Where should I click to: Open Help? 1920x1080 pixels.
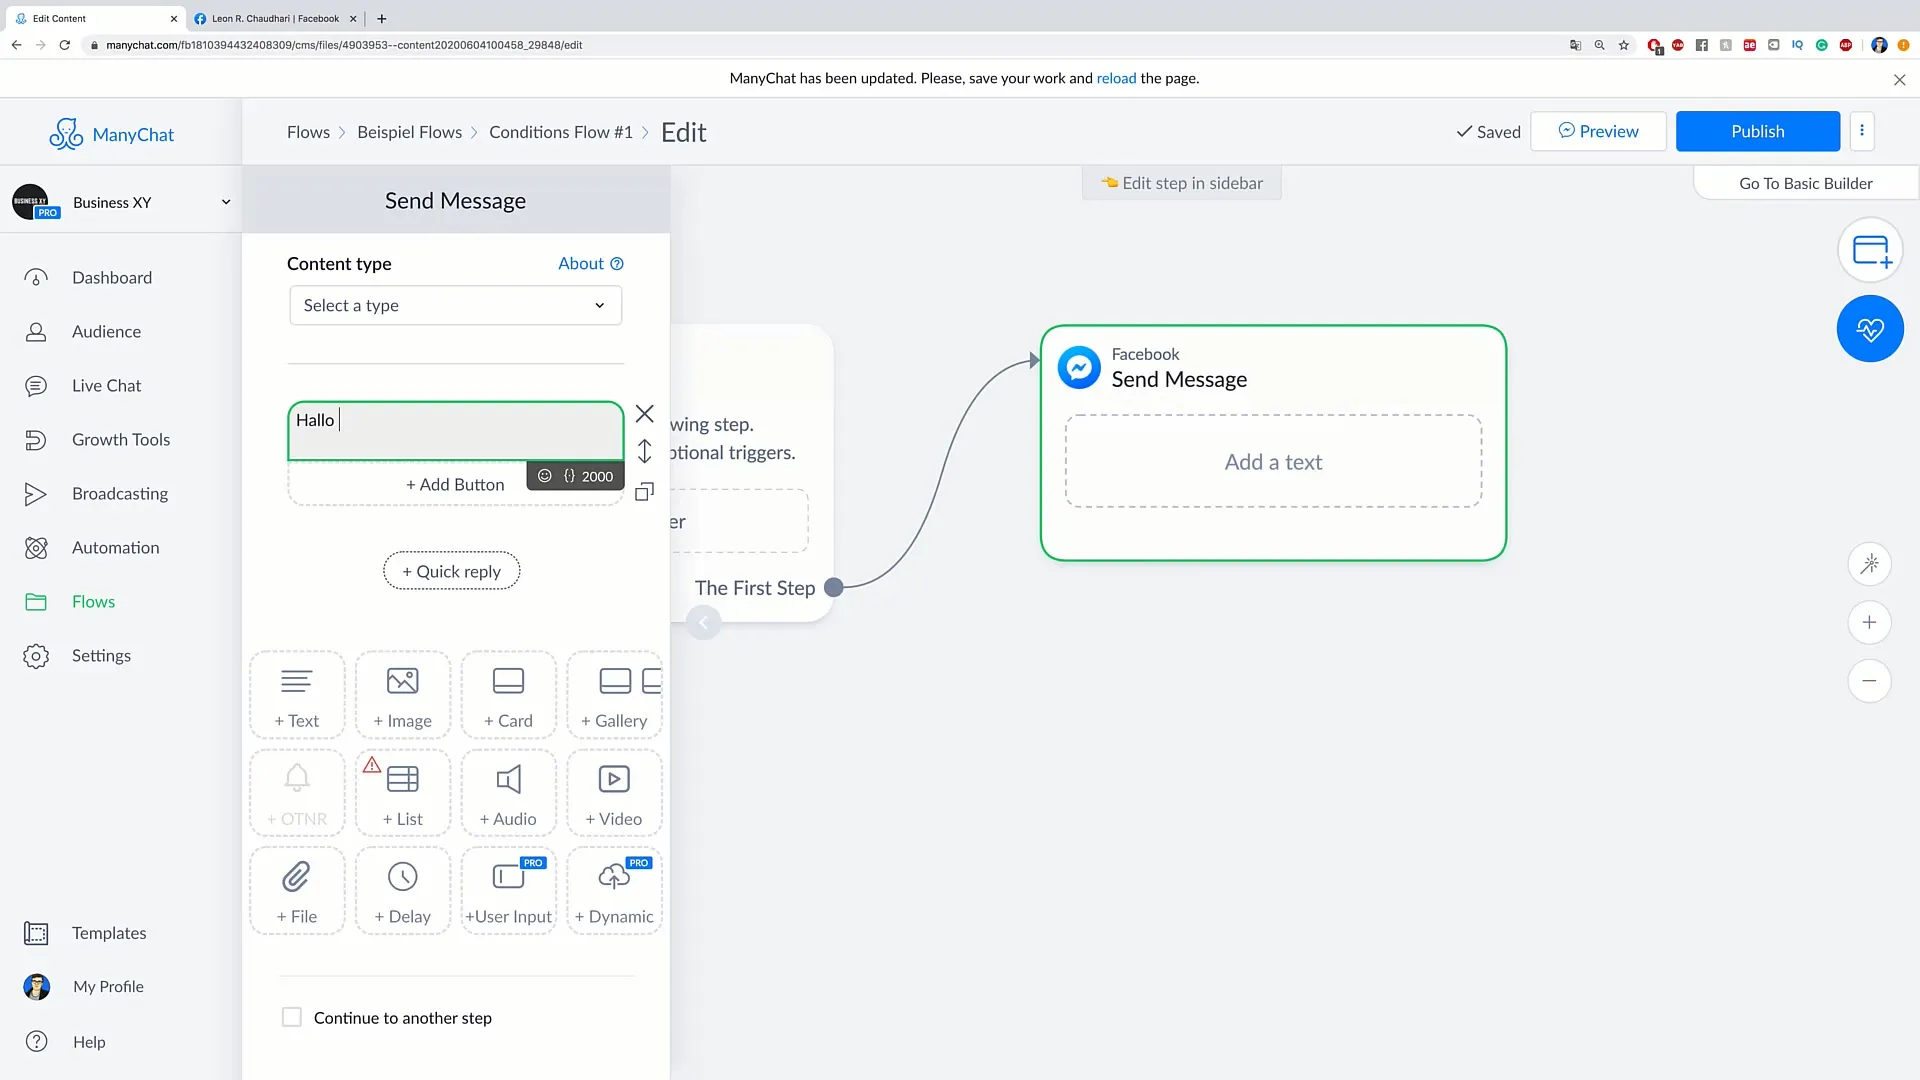point(89,1042)
